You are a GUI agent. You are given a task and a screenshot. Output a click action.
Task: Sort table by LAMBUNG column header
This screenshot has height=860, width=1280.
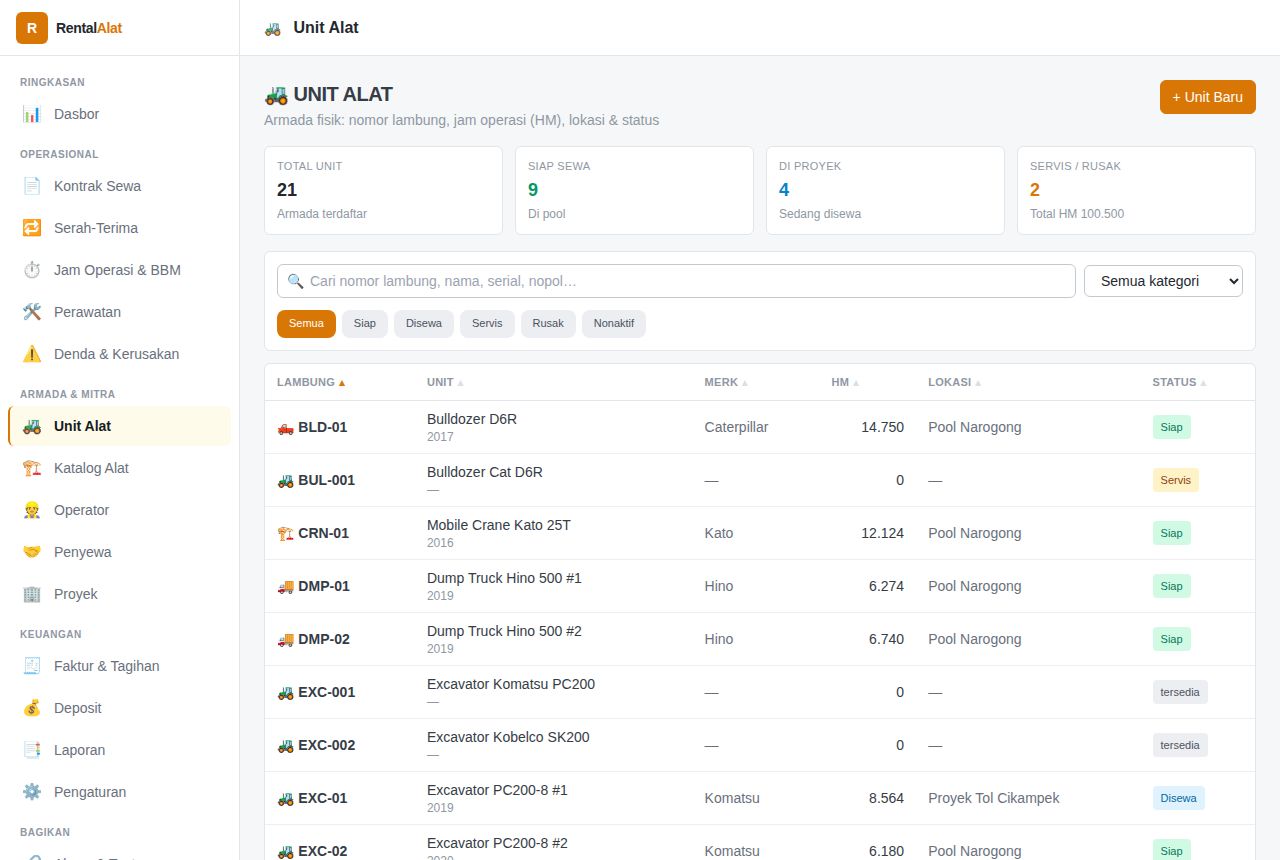pyautogui.click(x=311, y=382)
